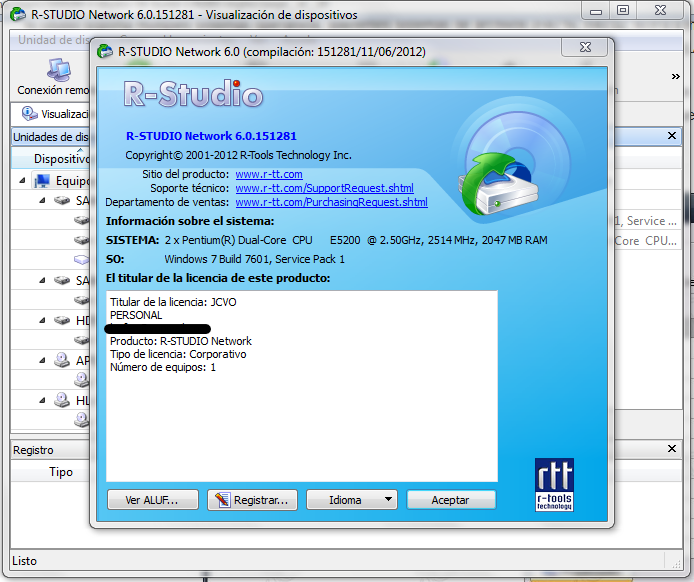Open the Unidad de disco menu
This screenshot has height=582, width=694.
[x=54, y=40]
